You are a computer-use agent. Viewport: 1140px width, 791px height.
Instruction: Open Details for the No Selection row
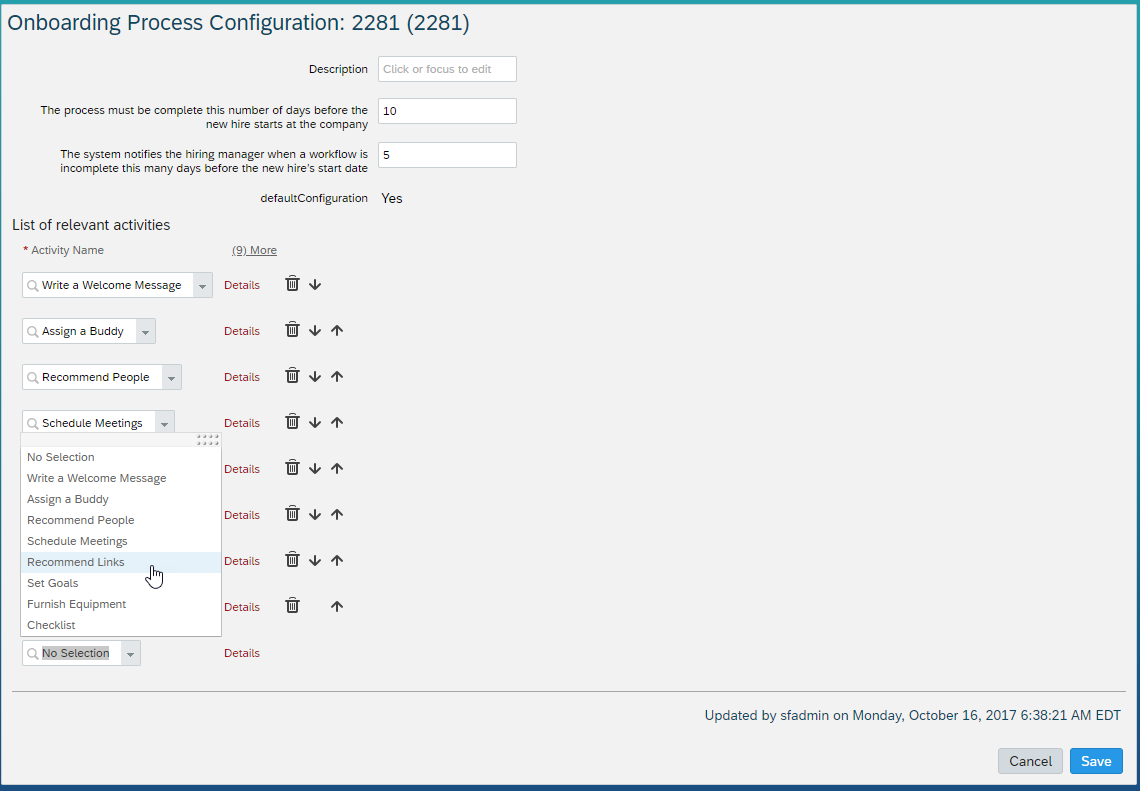click(x=242, y=653)
